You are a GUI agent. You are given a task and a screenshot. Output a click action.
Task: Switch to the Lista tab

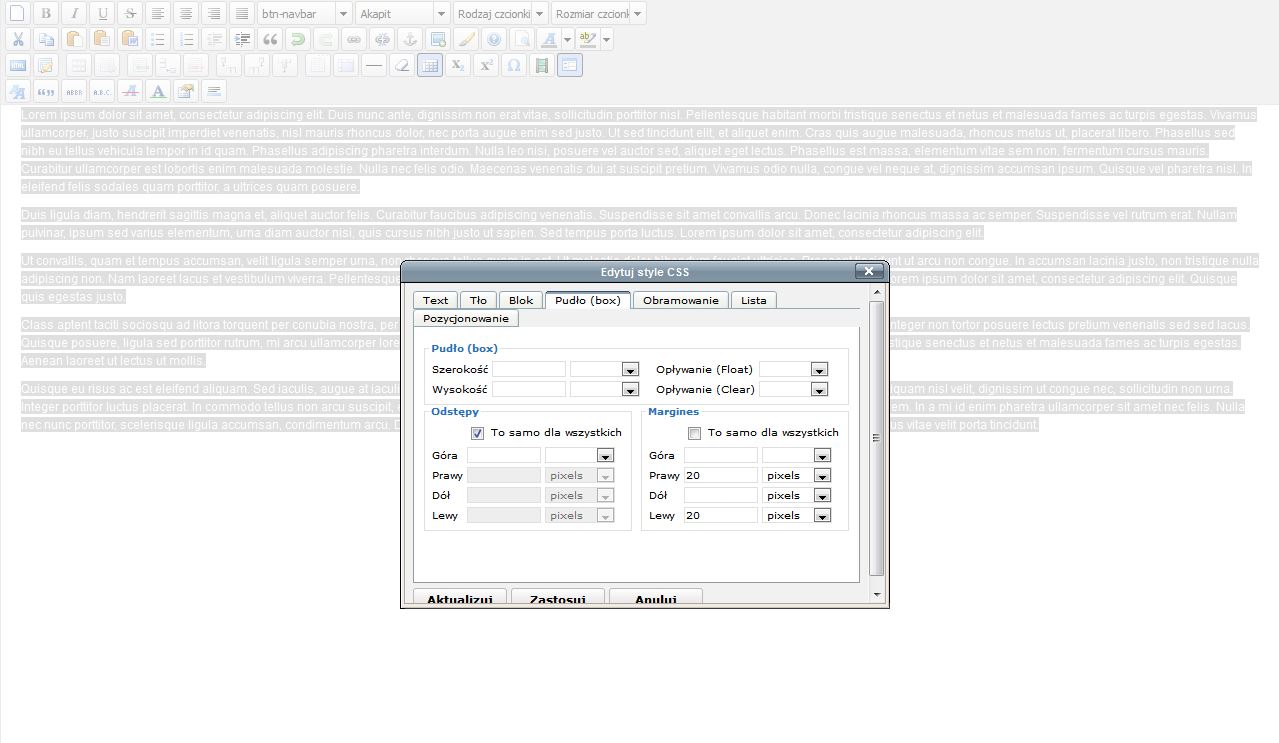[x=754, y=300]
